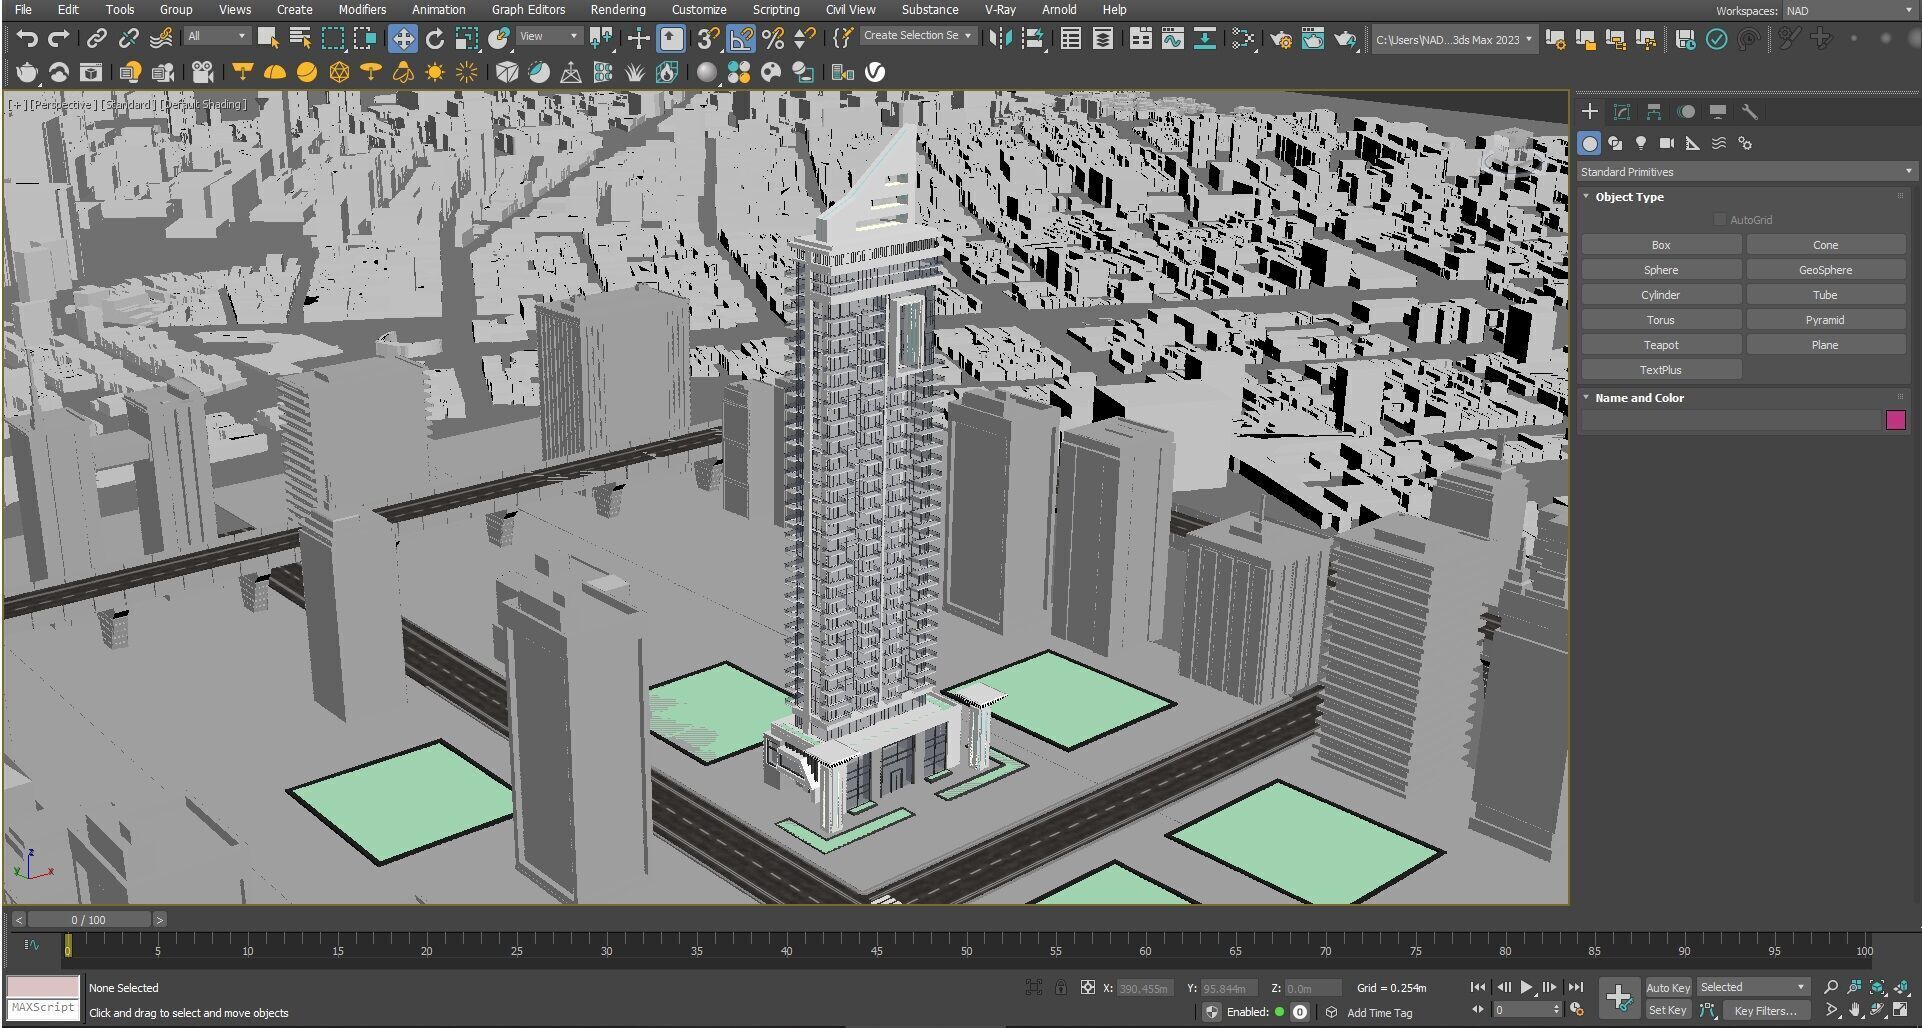
Task: Toggle the Percent Snap button
Action: click(773, 39)
